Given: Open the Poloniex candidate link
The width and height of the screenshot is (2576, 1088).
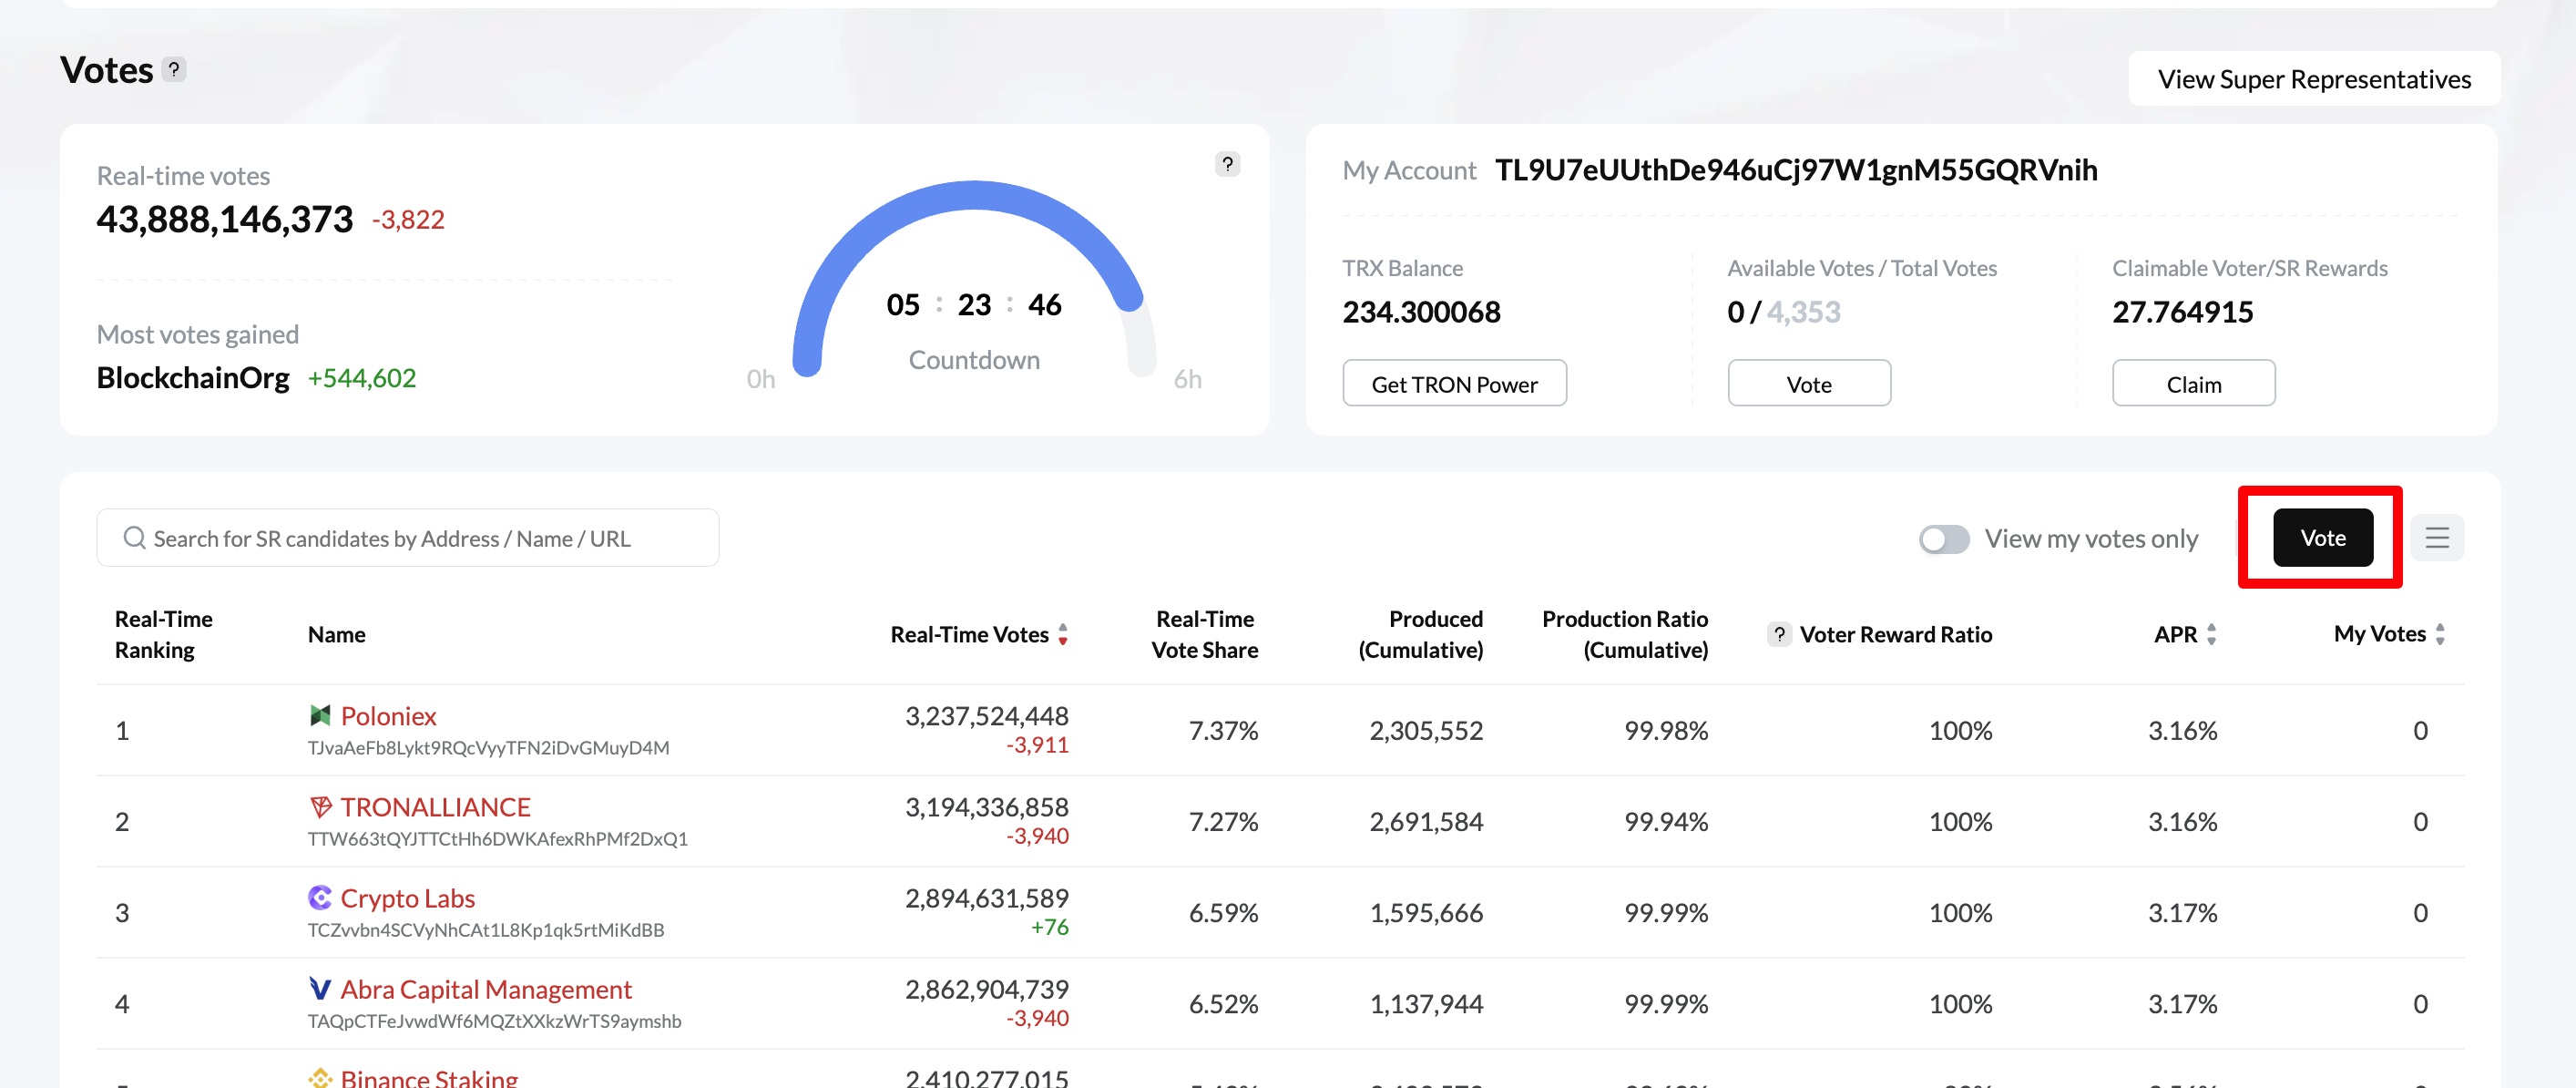Looking at the screenshot, I should coord(388,716).
